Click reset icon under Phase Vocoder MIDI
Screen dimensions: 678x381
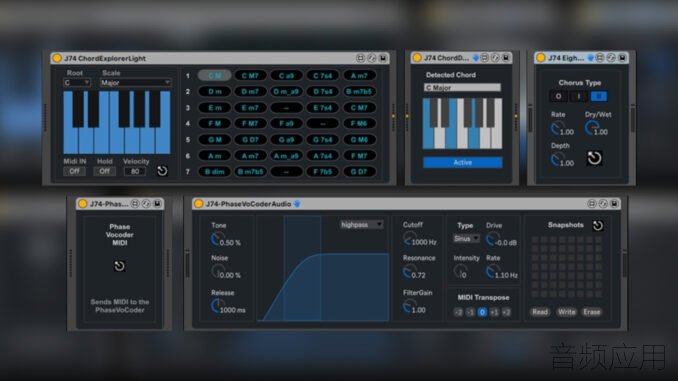pyautogui.click(x=119, y=266)
